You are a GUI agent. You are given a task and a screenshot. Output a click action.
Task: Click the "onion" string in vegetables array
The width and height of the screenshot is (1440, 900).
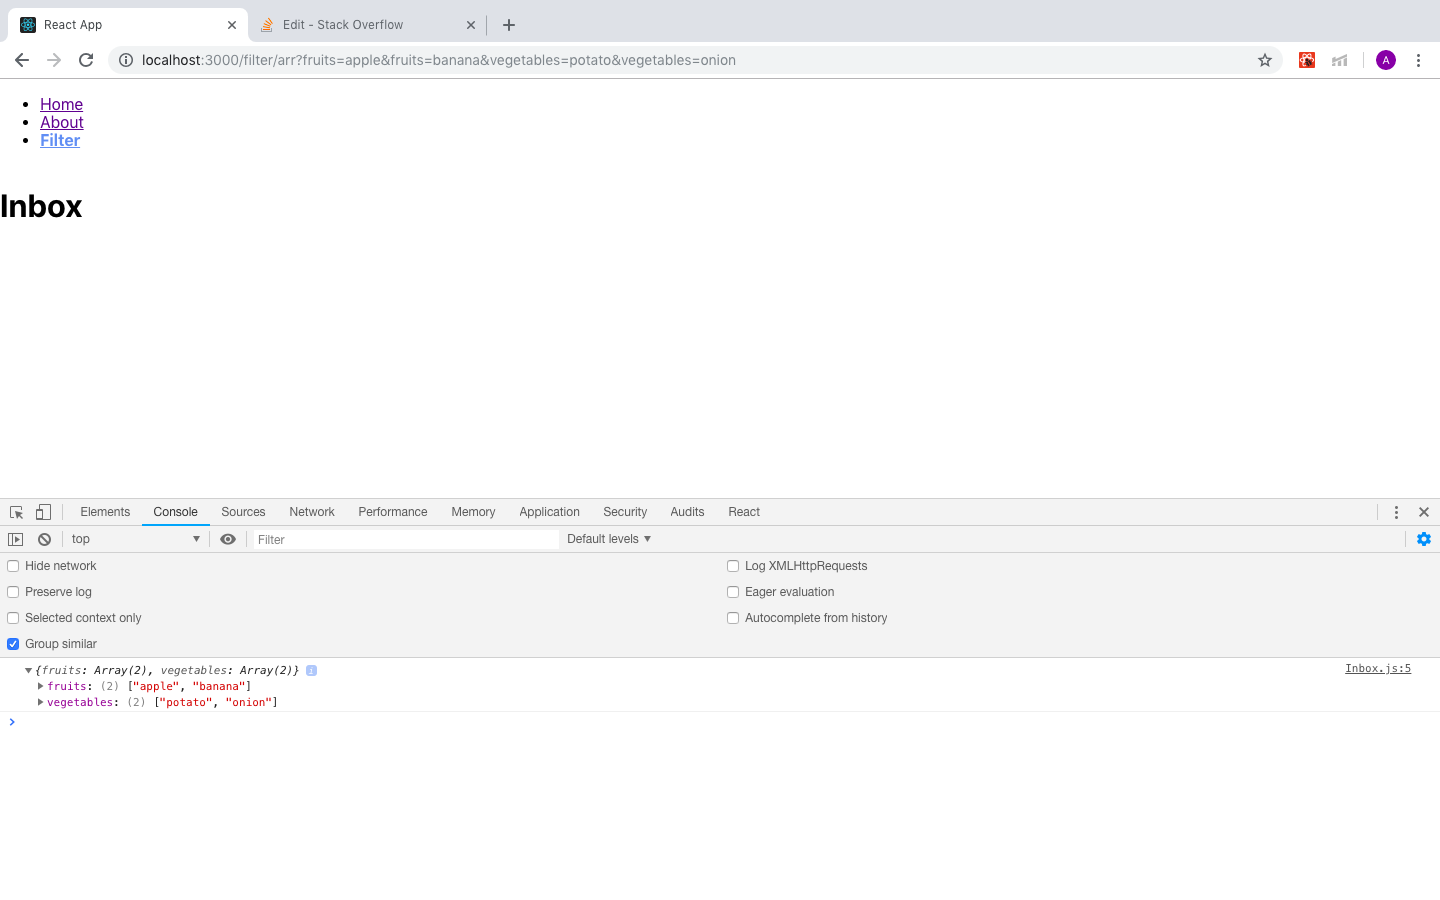248,702
